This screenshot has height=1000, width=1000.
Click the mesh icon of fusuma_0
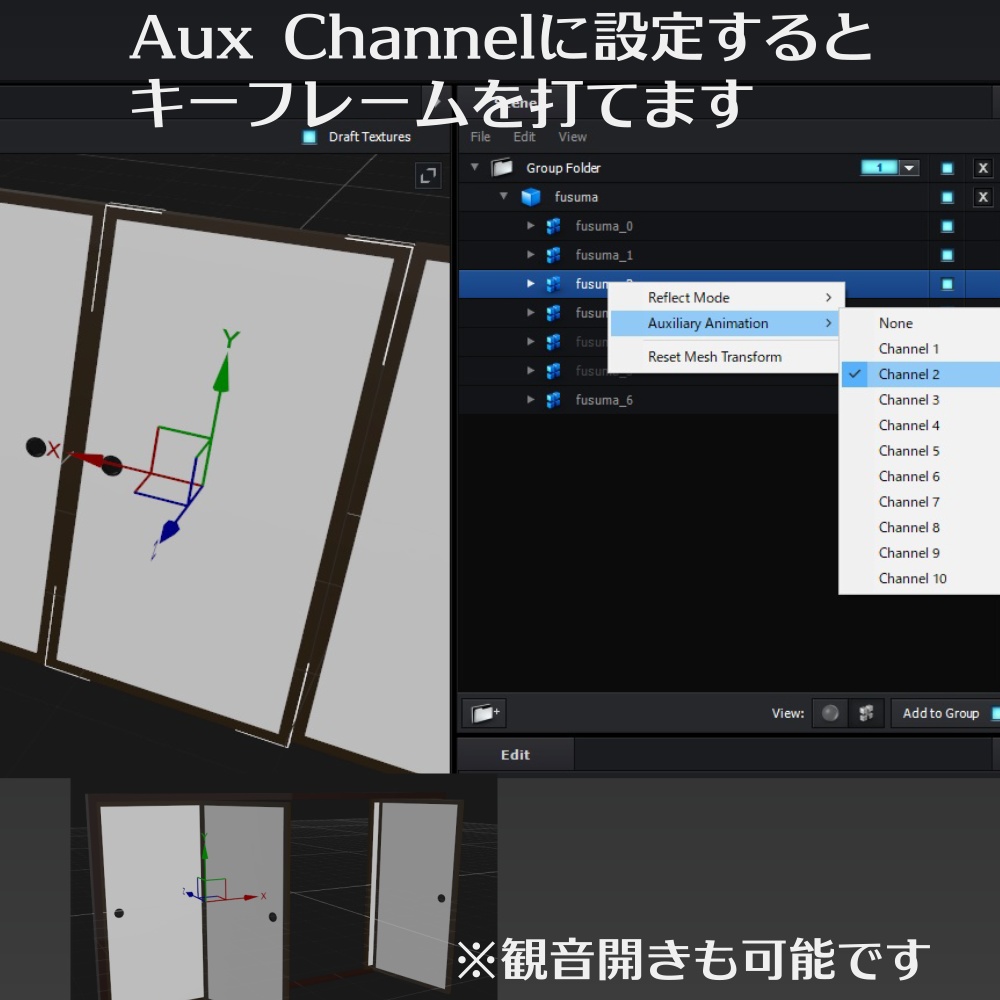(553, 226)
